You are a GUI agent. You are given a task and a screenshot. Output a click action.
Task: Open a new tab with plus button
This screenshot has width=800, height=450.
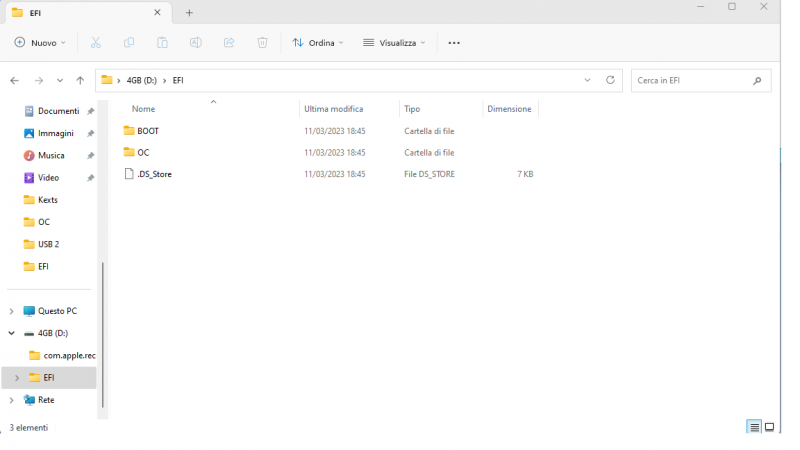pos(189,12)
